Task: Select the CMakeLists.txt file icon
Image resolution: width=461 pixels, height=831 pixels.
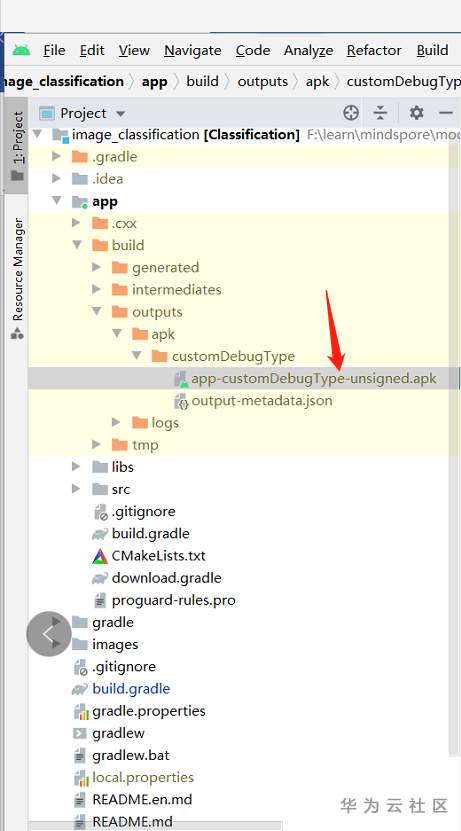Action: click(x=100, y=556)
